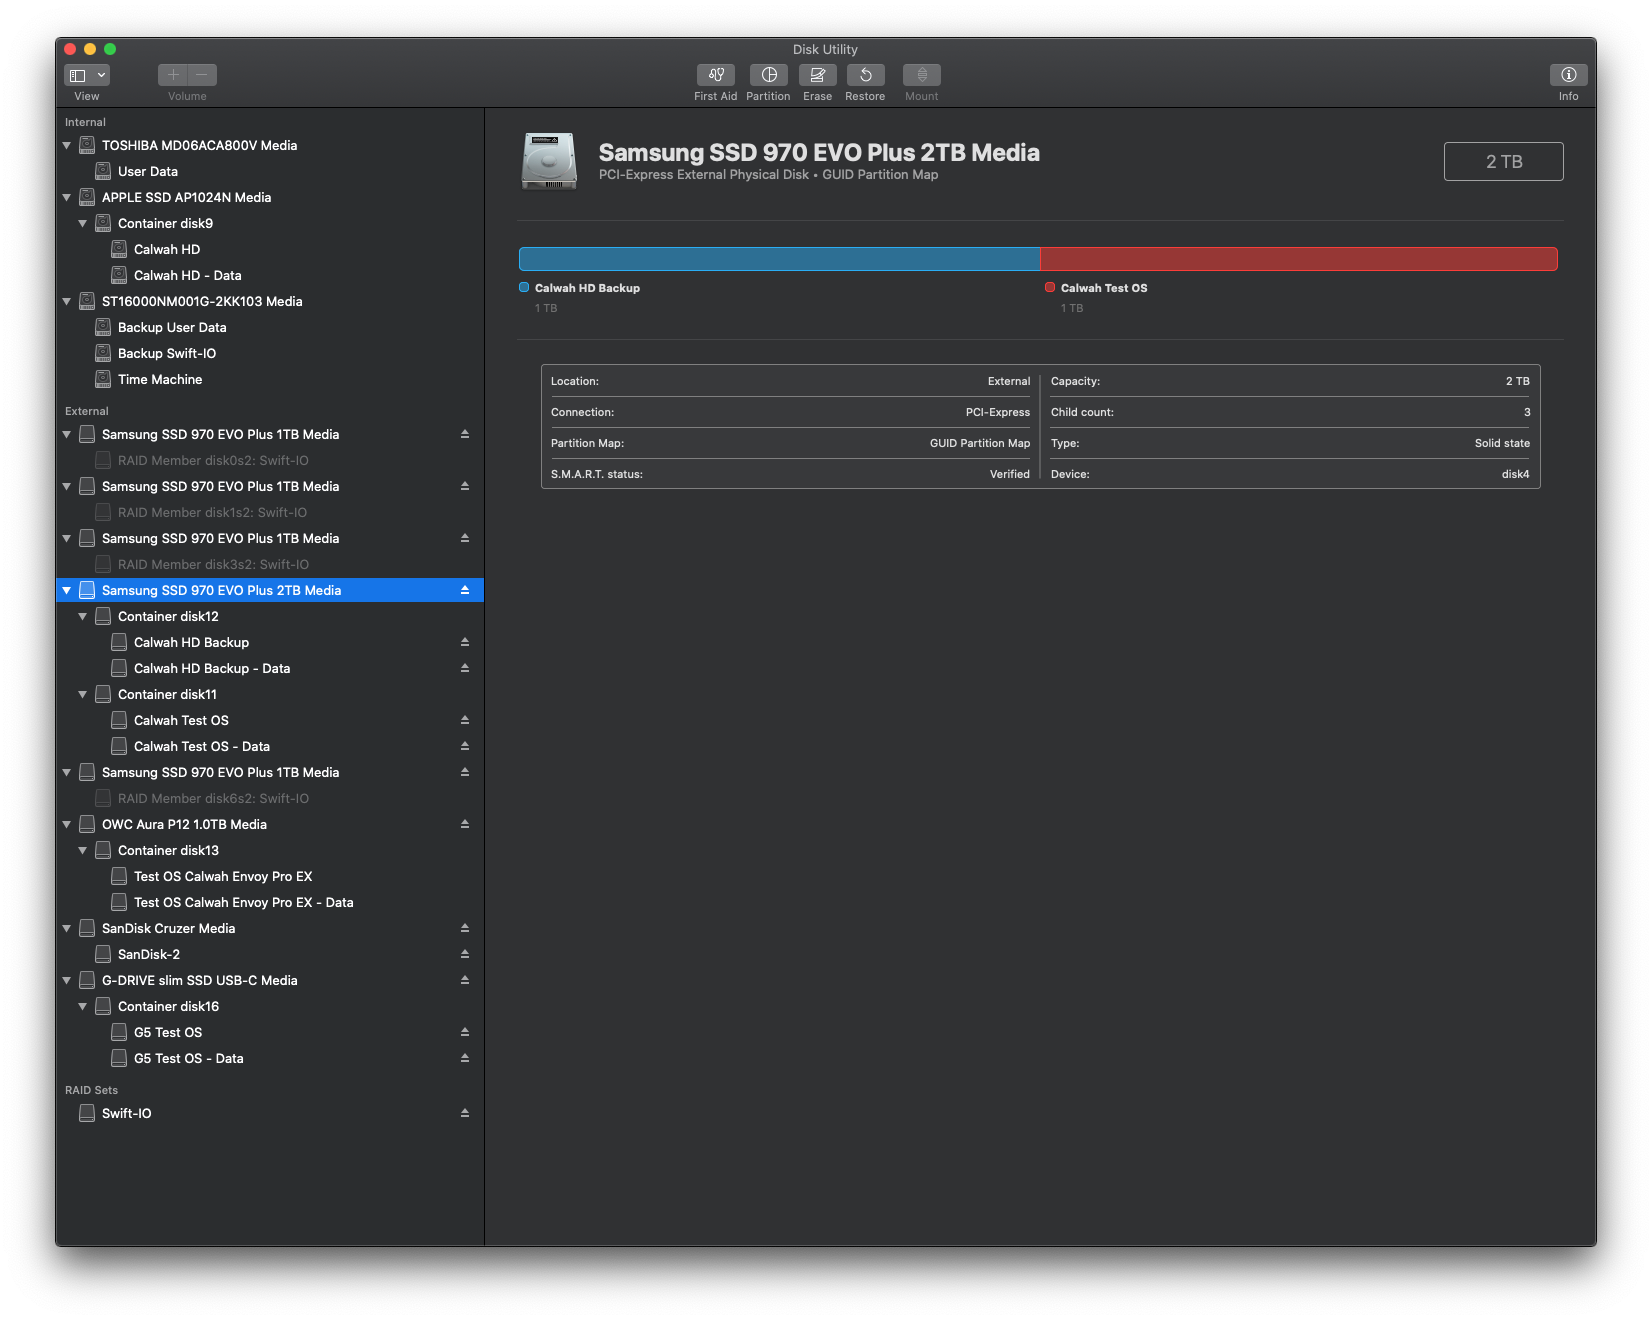Screen dimensions: 1652x1320
Task: Click the GUID Partition Map value
Action: point(980,444)
